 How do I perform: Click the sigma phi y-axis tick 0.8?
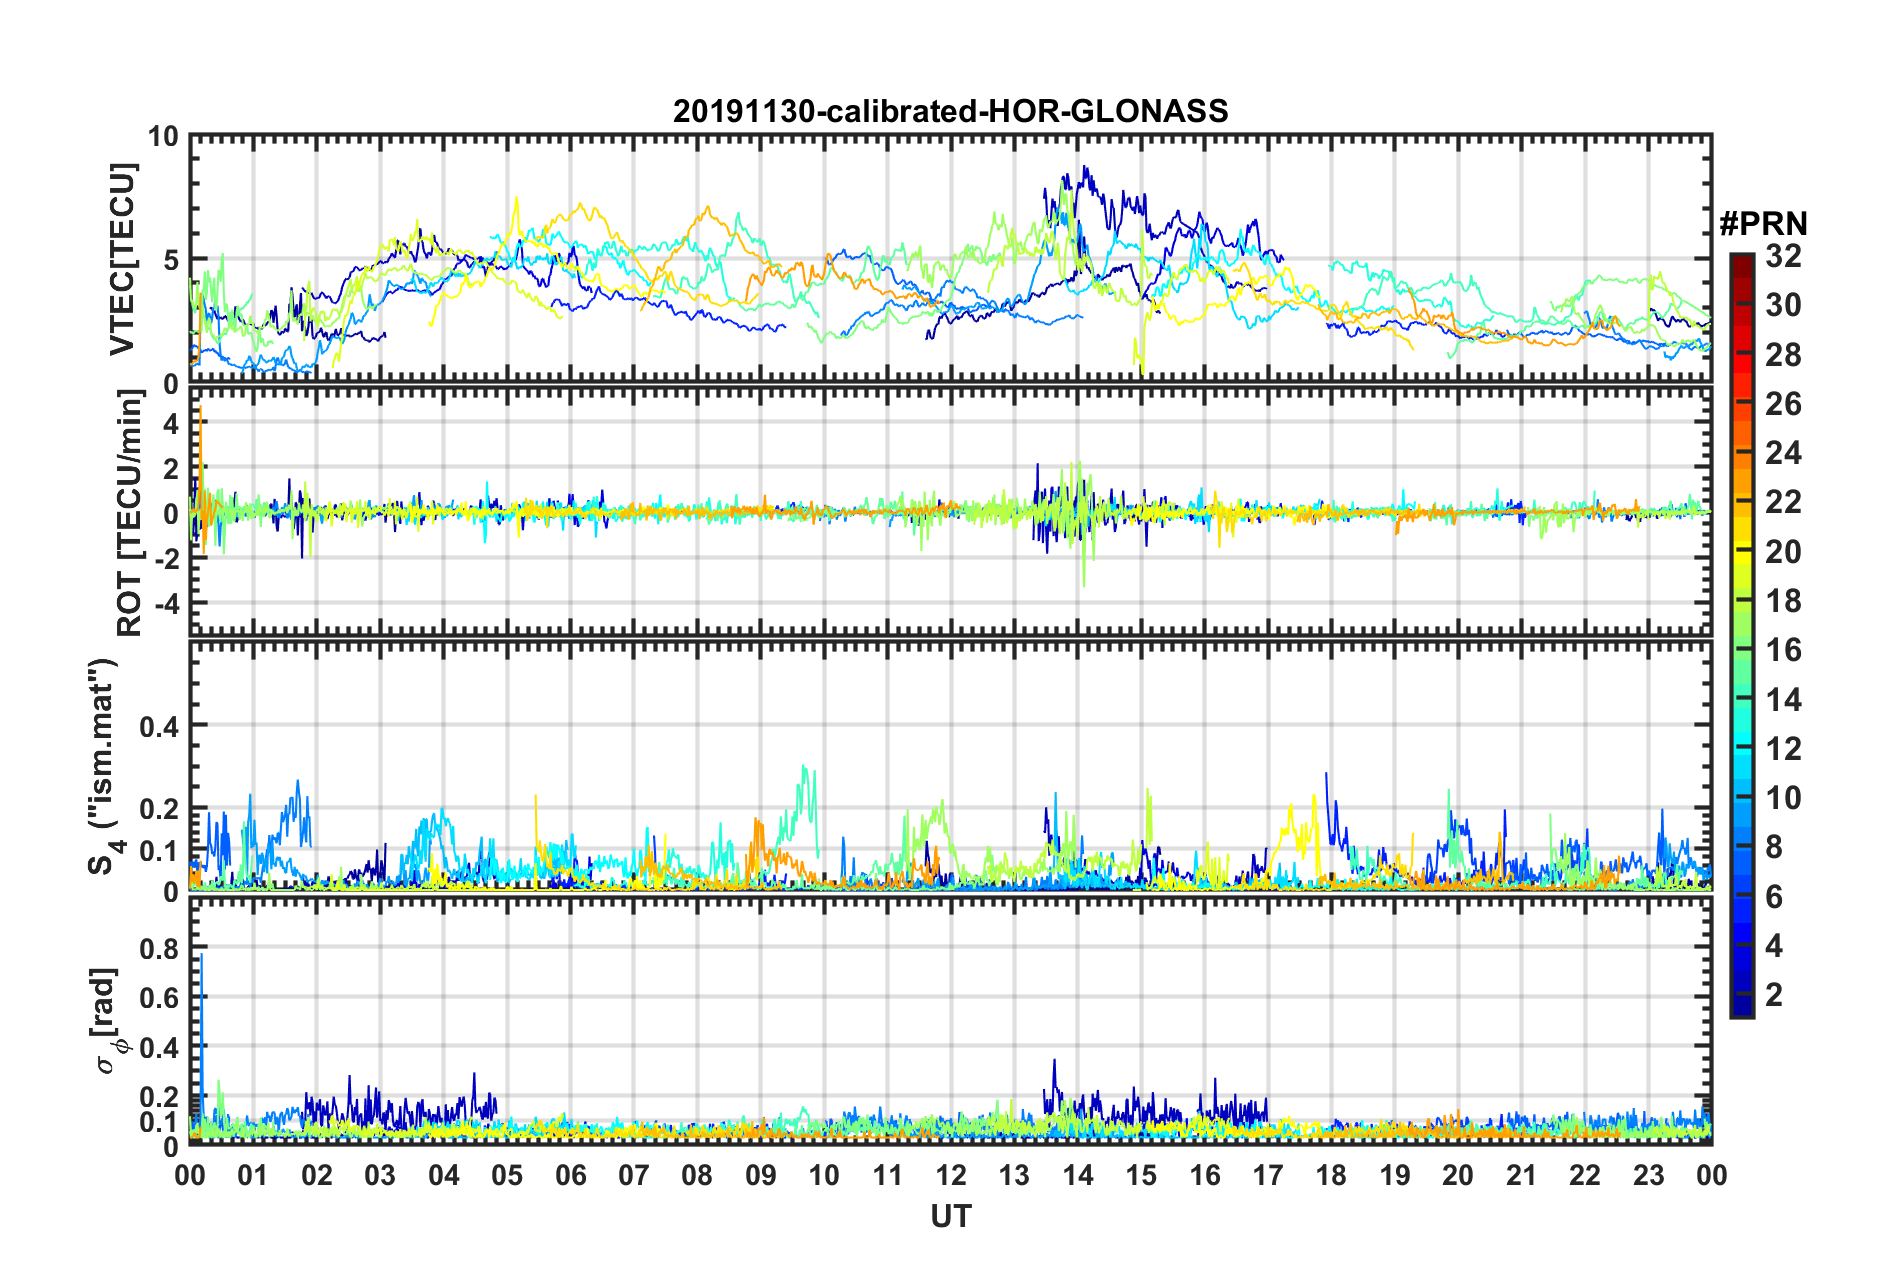tap(158, 948)
